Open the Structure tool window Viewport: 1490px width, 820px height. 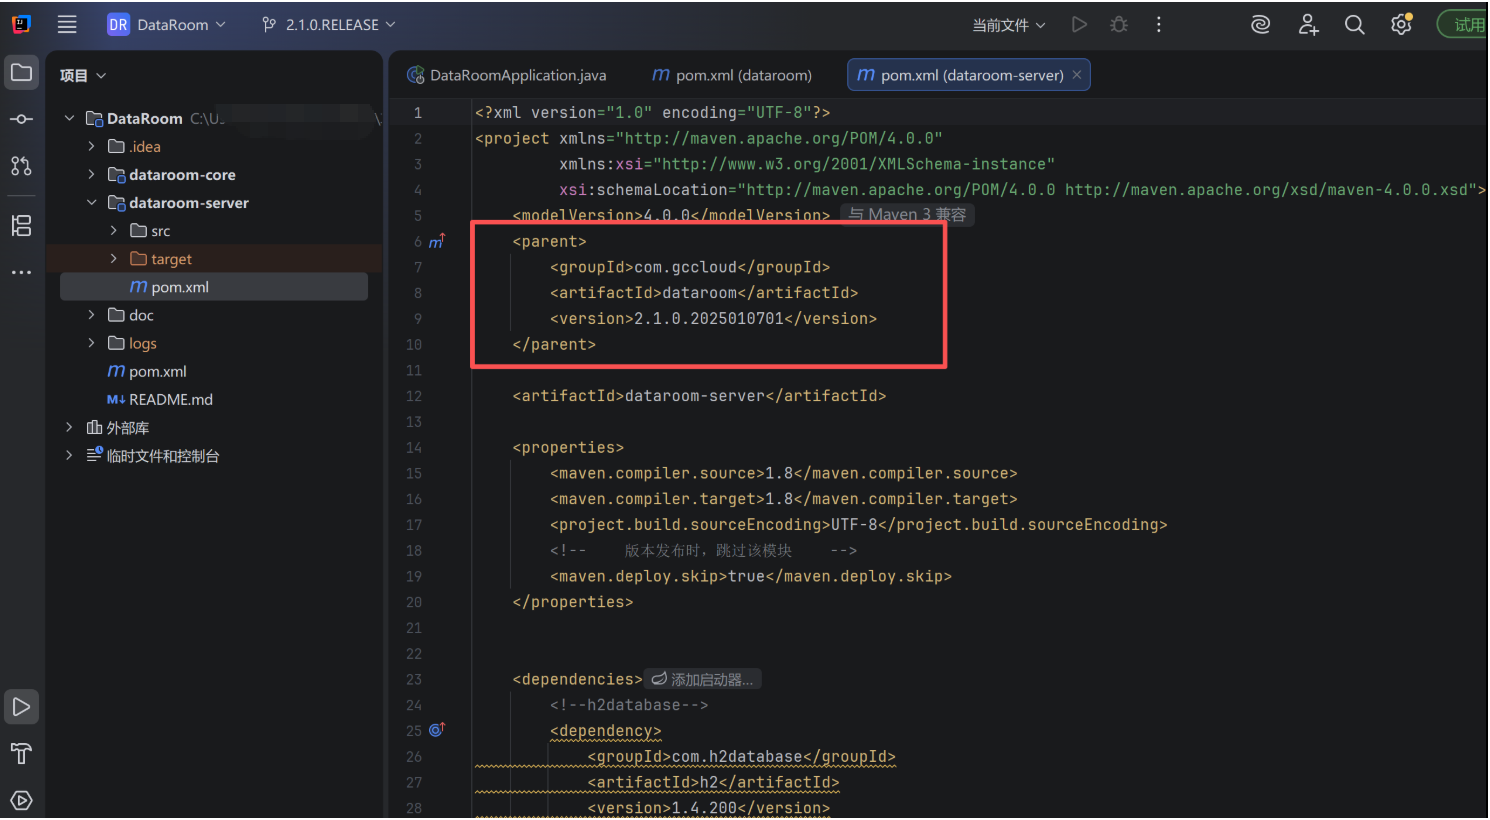pos(21,225)
